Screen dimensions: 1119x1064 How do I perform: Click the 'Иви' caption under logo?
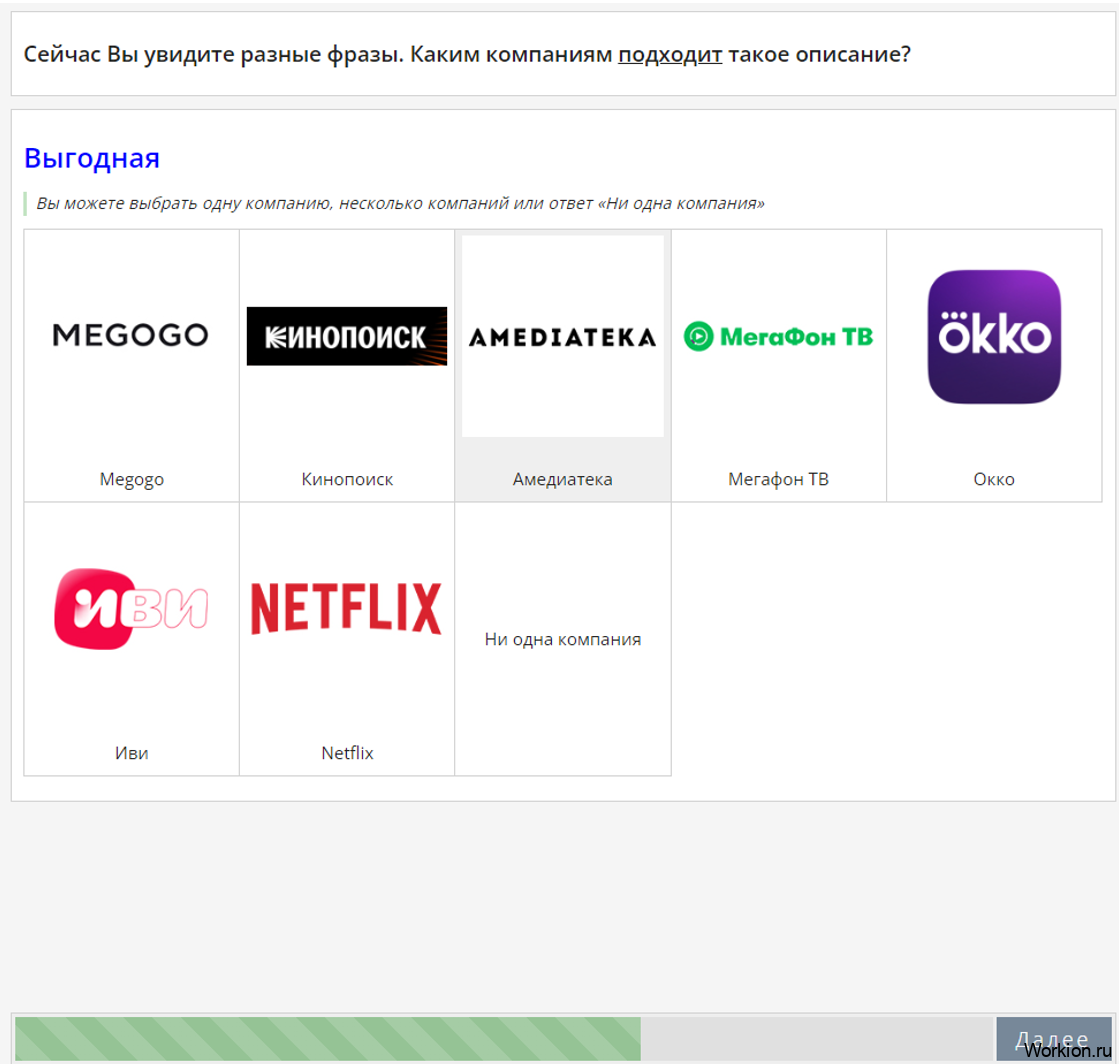(131, 753)
